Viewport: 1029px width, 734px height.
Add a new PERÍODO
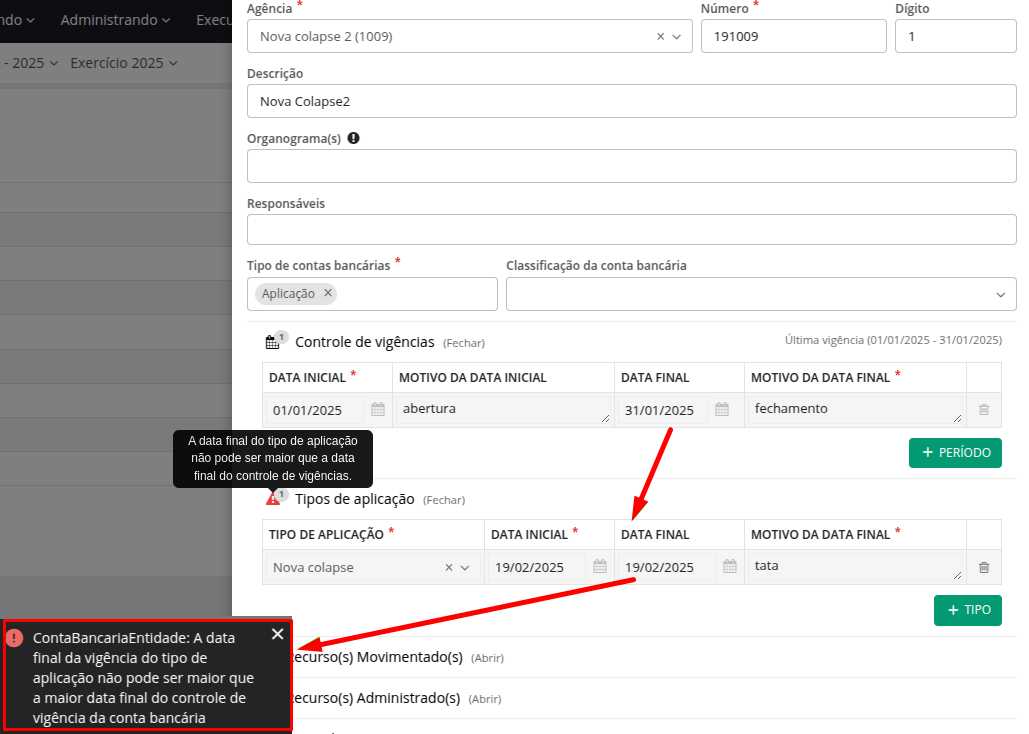pyautogui.click(x=955, y=453)
